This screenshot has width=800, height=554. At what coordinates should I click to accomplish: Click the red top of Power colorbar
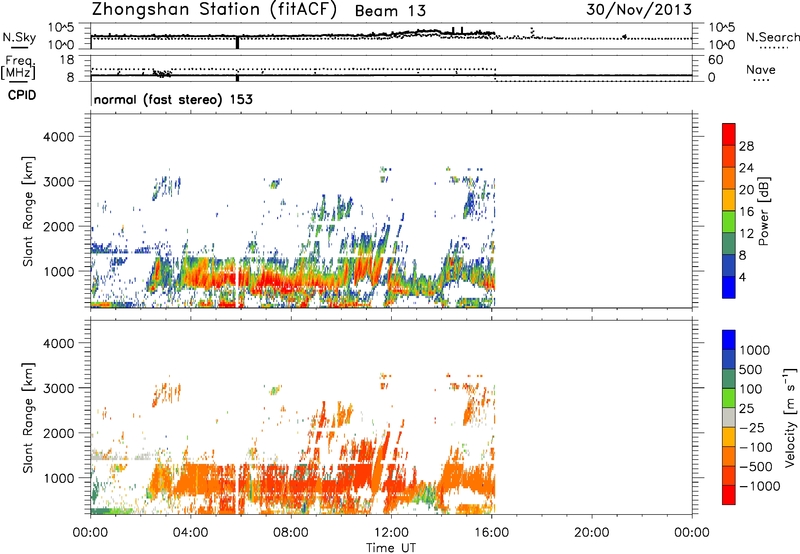(729, 134)
